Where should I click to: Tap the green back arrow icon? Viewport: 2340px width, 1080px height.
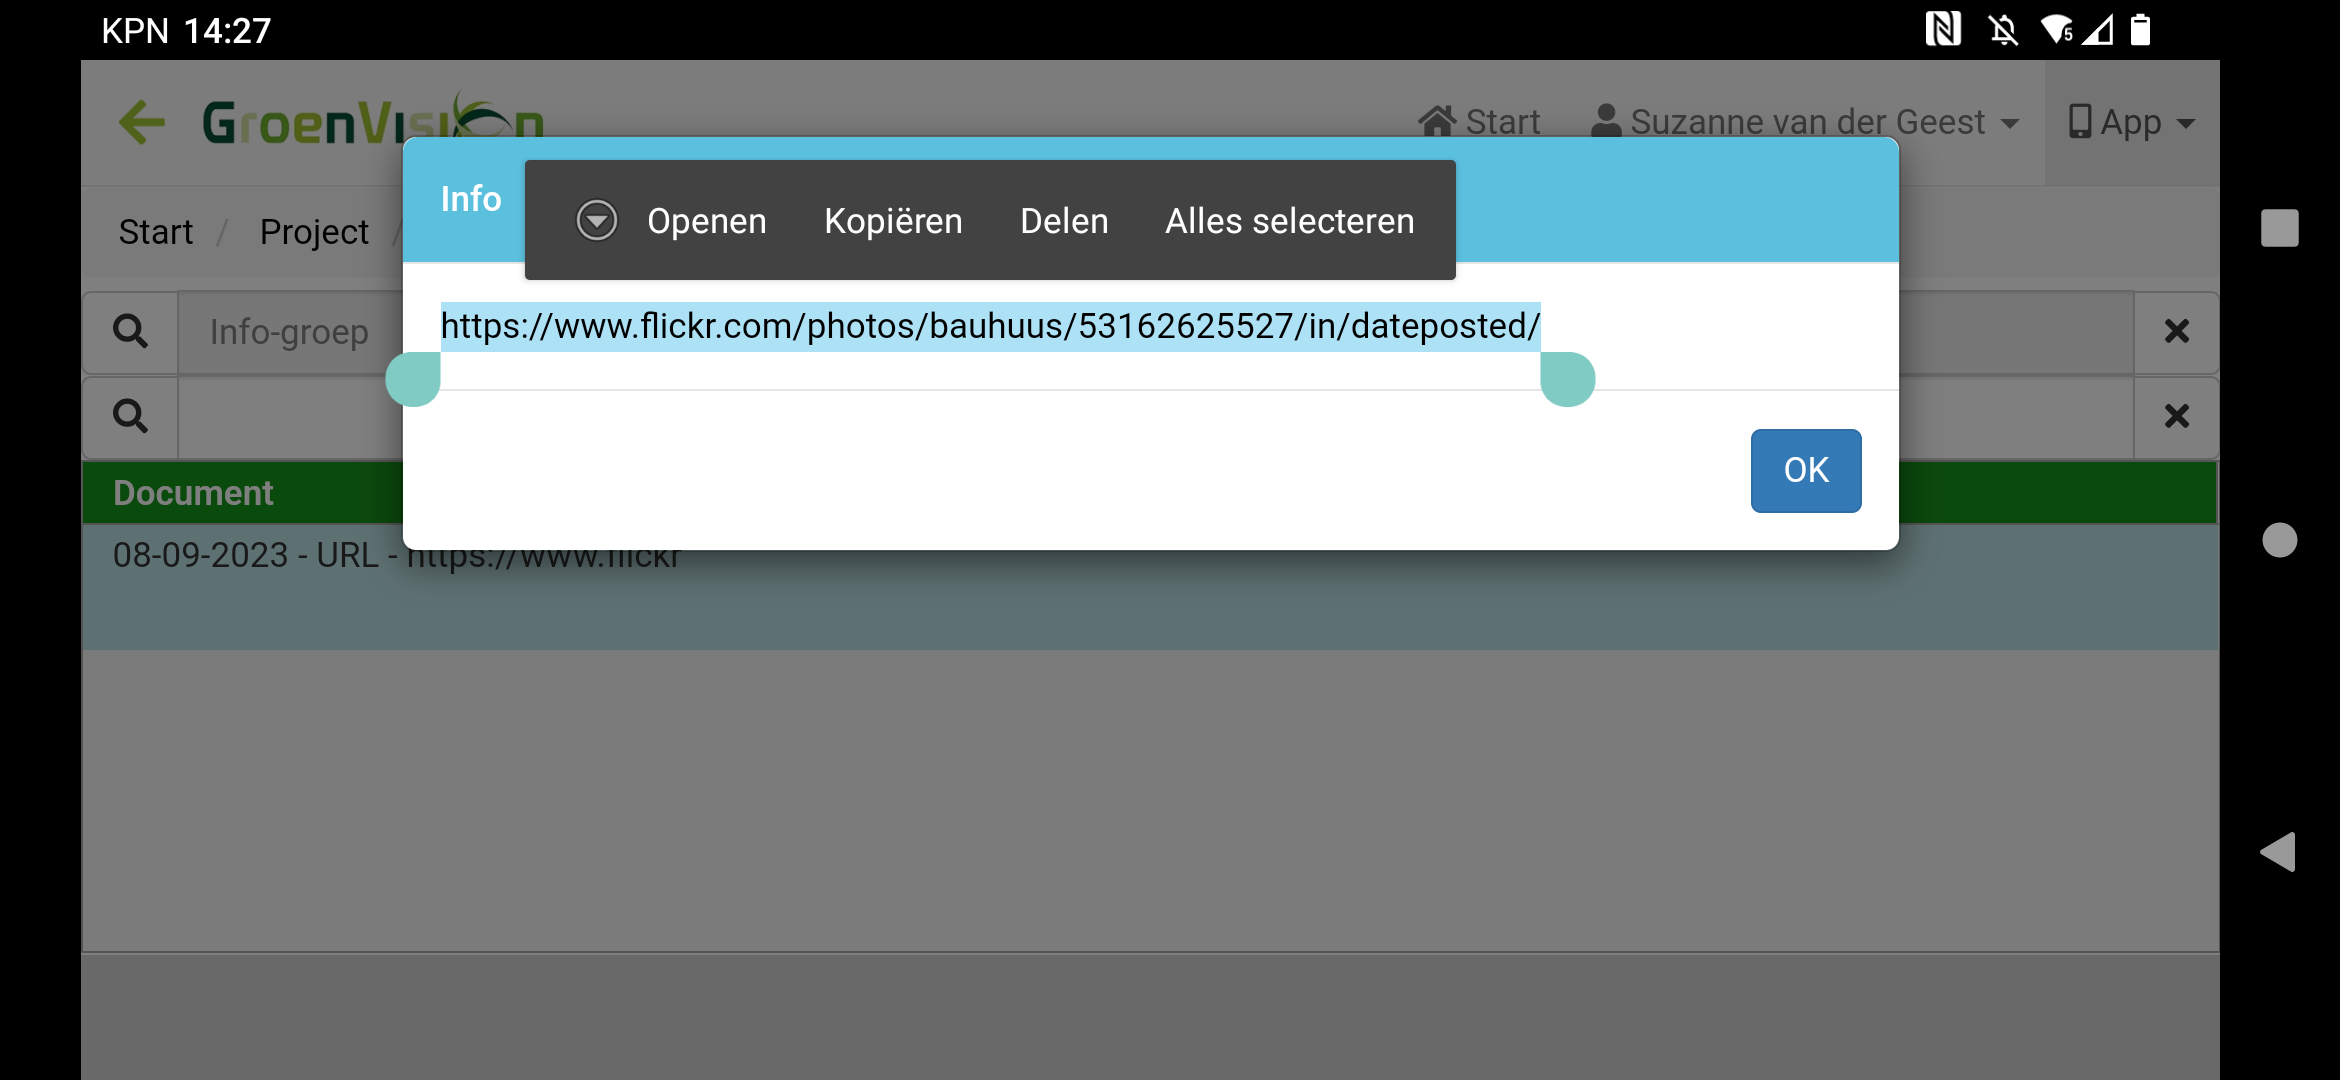142,122
